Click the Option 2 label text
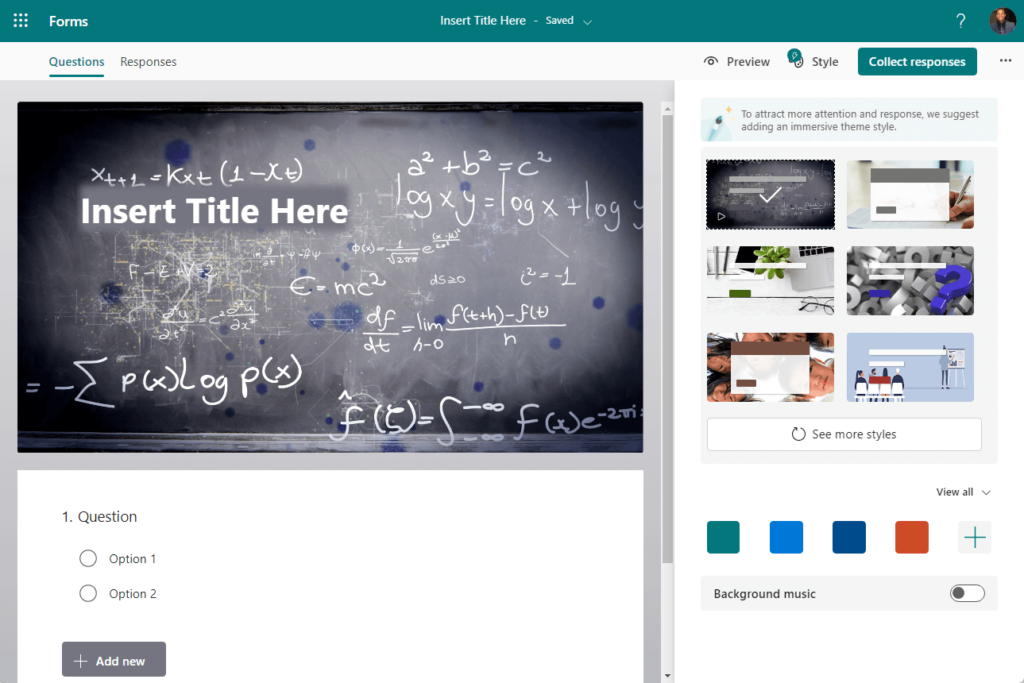The image size is (1024, 683). (x=133, y=594)
